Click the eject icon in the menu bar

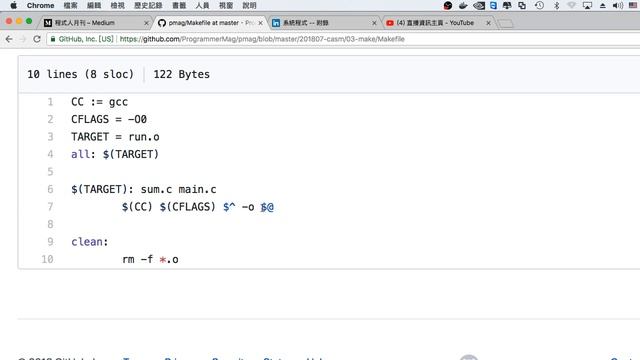(x=602, y=5)
